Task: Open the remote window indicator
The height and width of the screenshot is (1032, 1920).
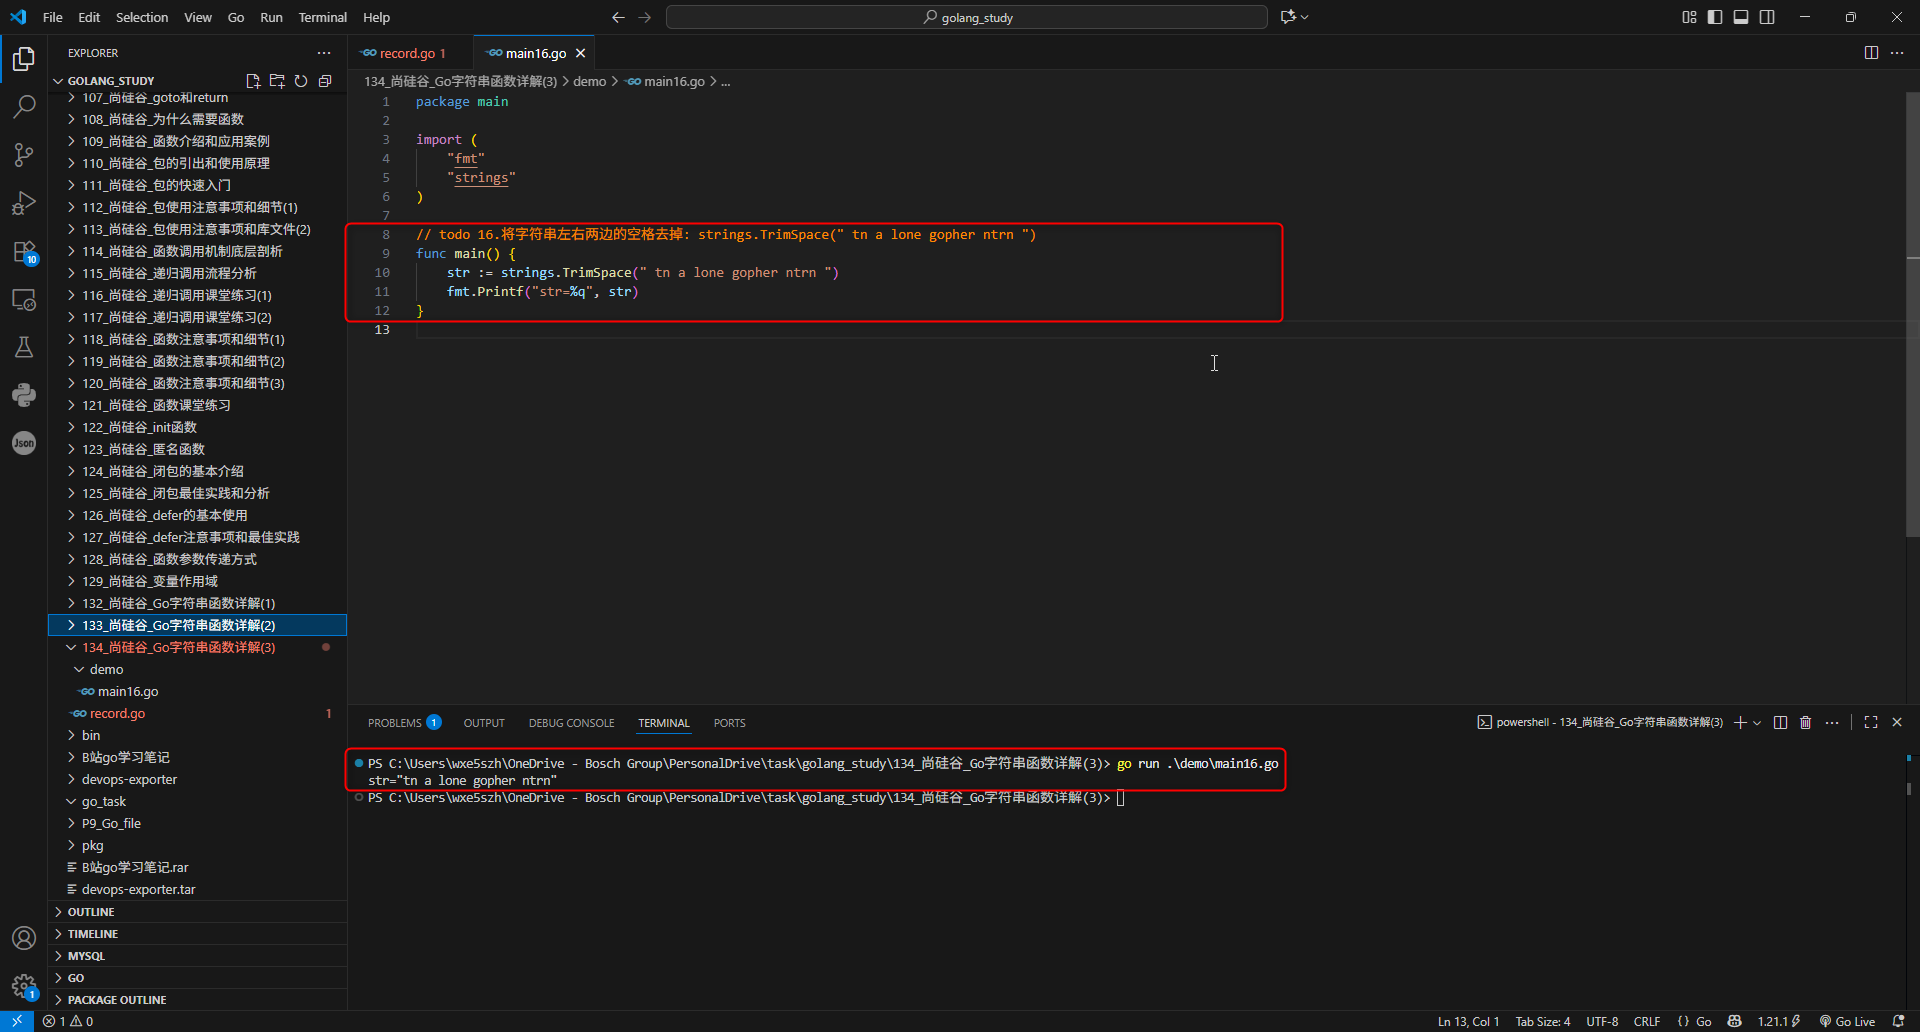Action: pyautogui.click(x=17, y=1021)
